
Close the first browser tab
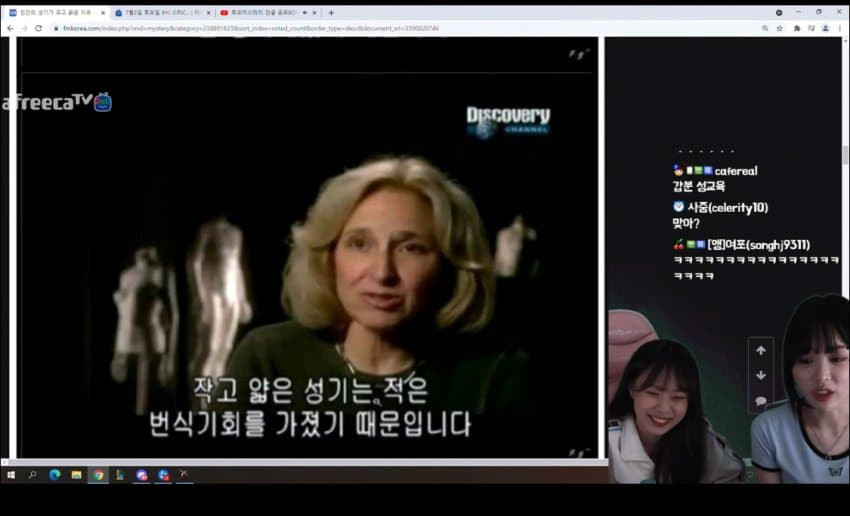click(x=103, y=12)
